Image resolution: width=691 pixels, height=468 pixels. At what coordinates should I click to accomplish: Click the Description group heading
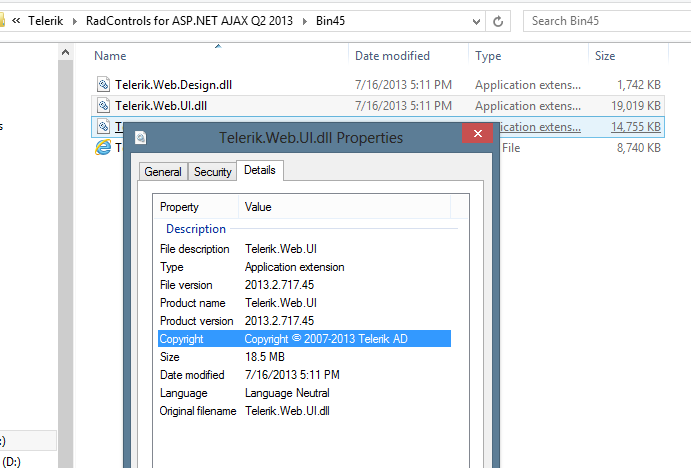click(196, 229)
